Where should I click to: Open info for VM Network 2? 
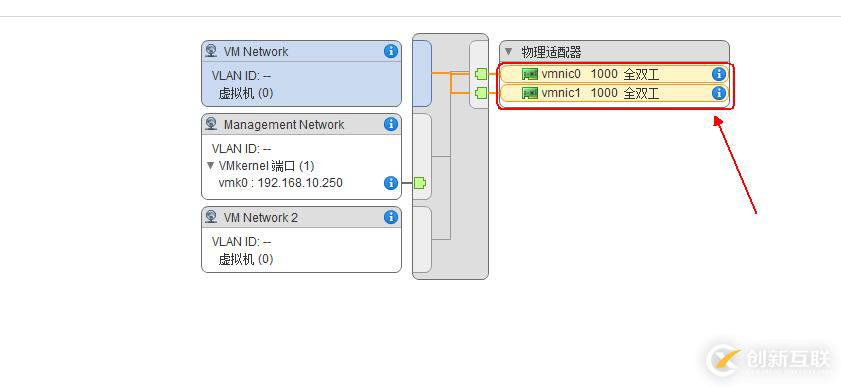391,217
